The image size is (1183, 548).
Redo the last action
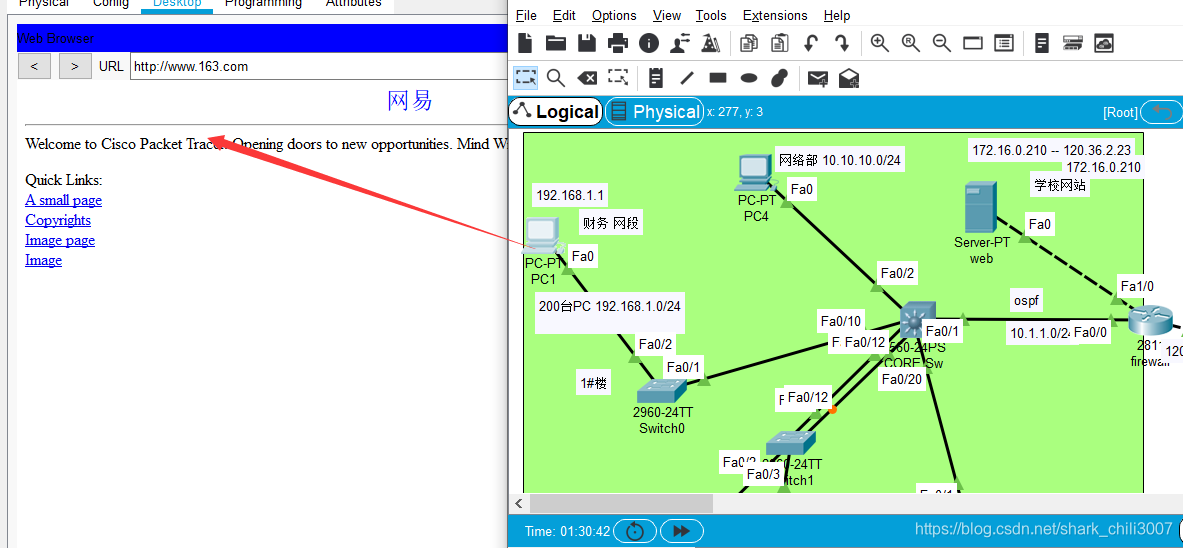tap(842, 43)
